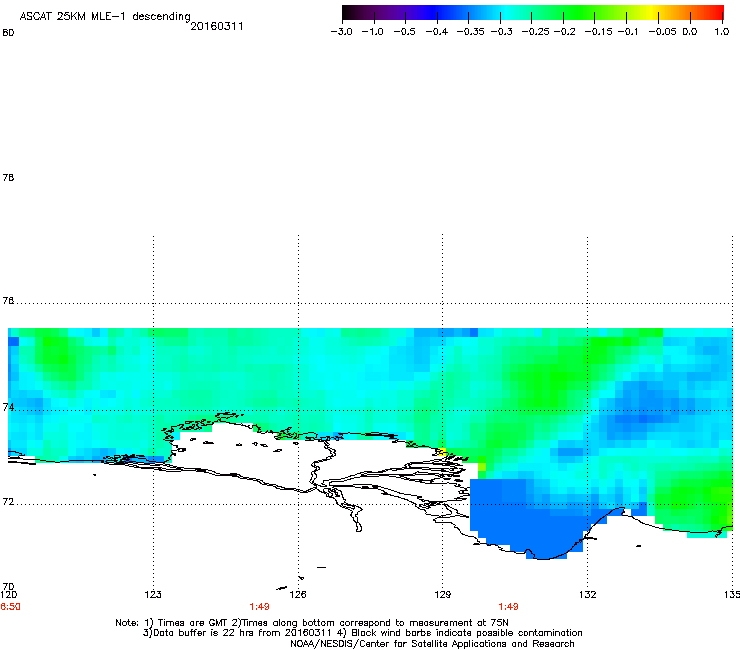Viewport: 740px width, 650px height.
Task: Click the yellow section of the colorbar
Action: (x=653, y=13)
